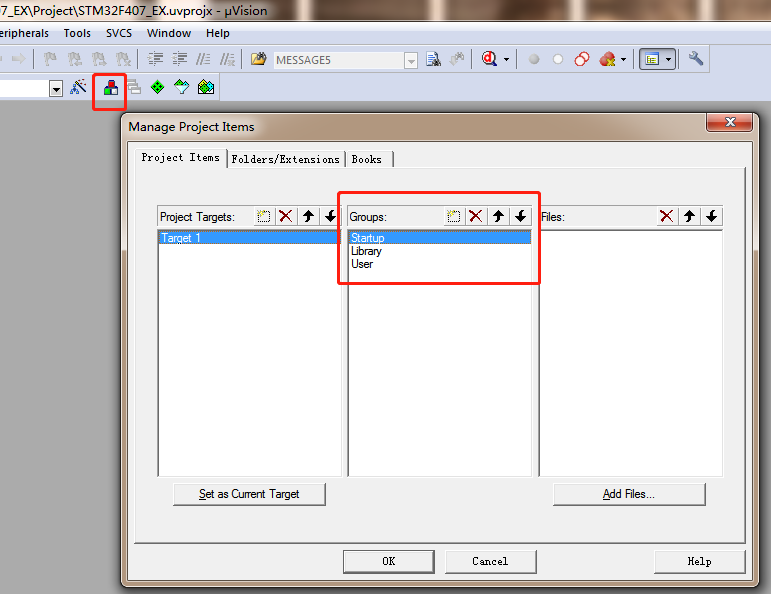Image resolution: width=771 pixels, height=594 pixels.
Task: Expand the MESSAGE5 search dropdown arrow
Action: point(411,60)
